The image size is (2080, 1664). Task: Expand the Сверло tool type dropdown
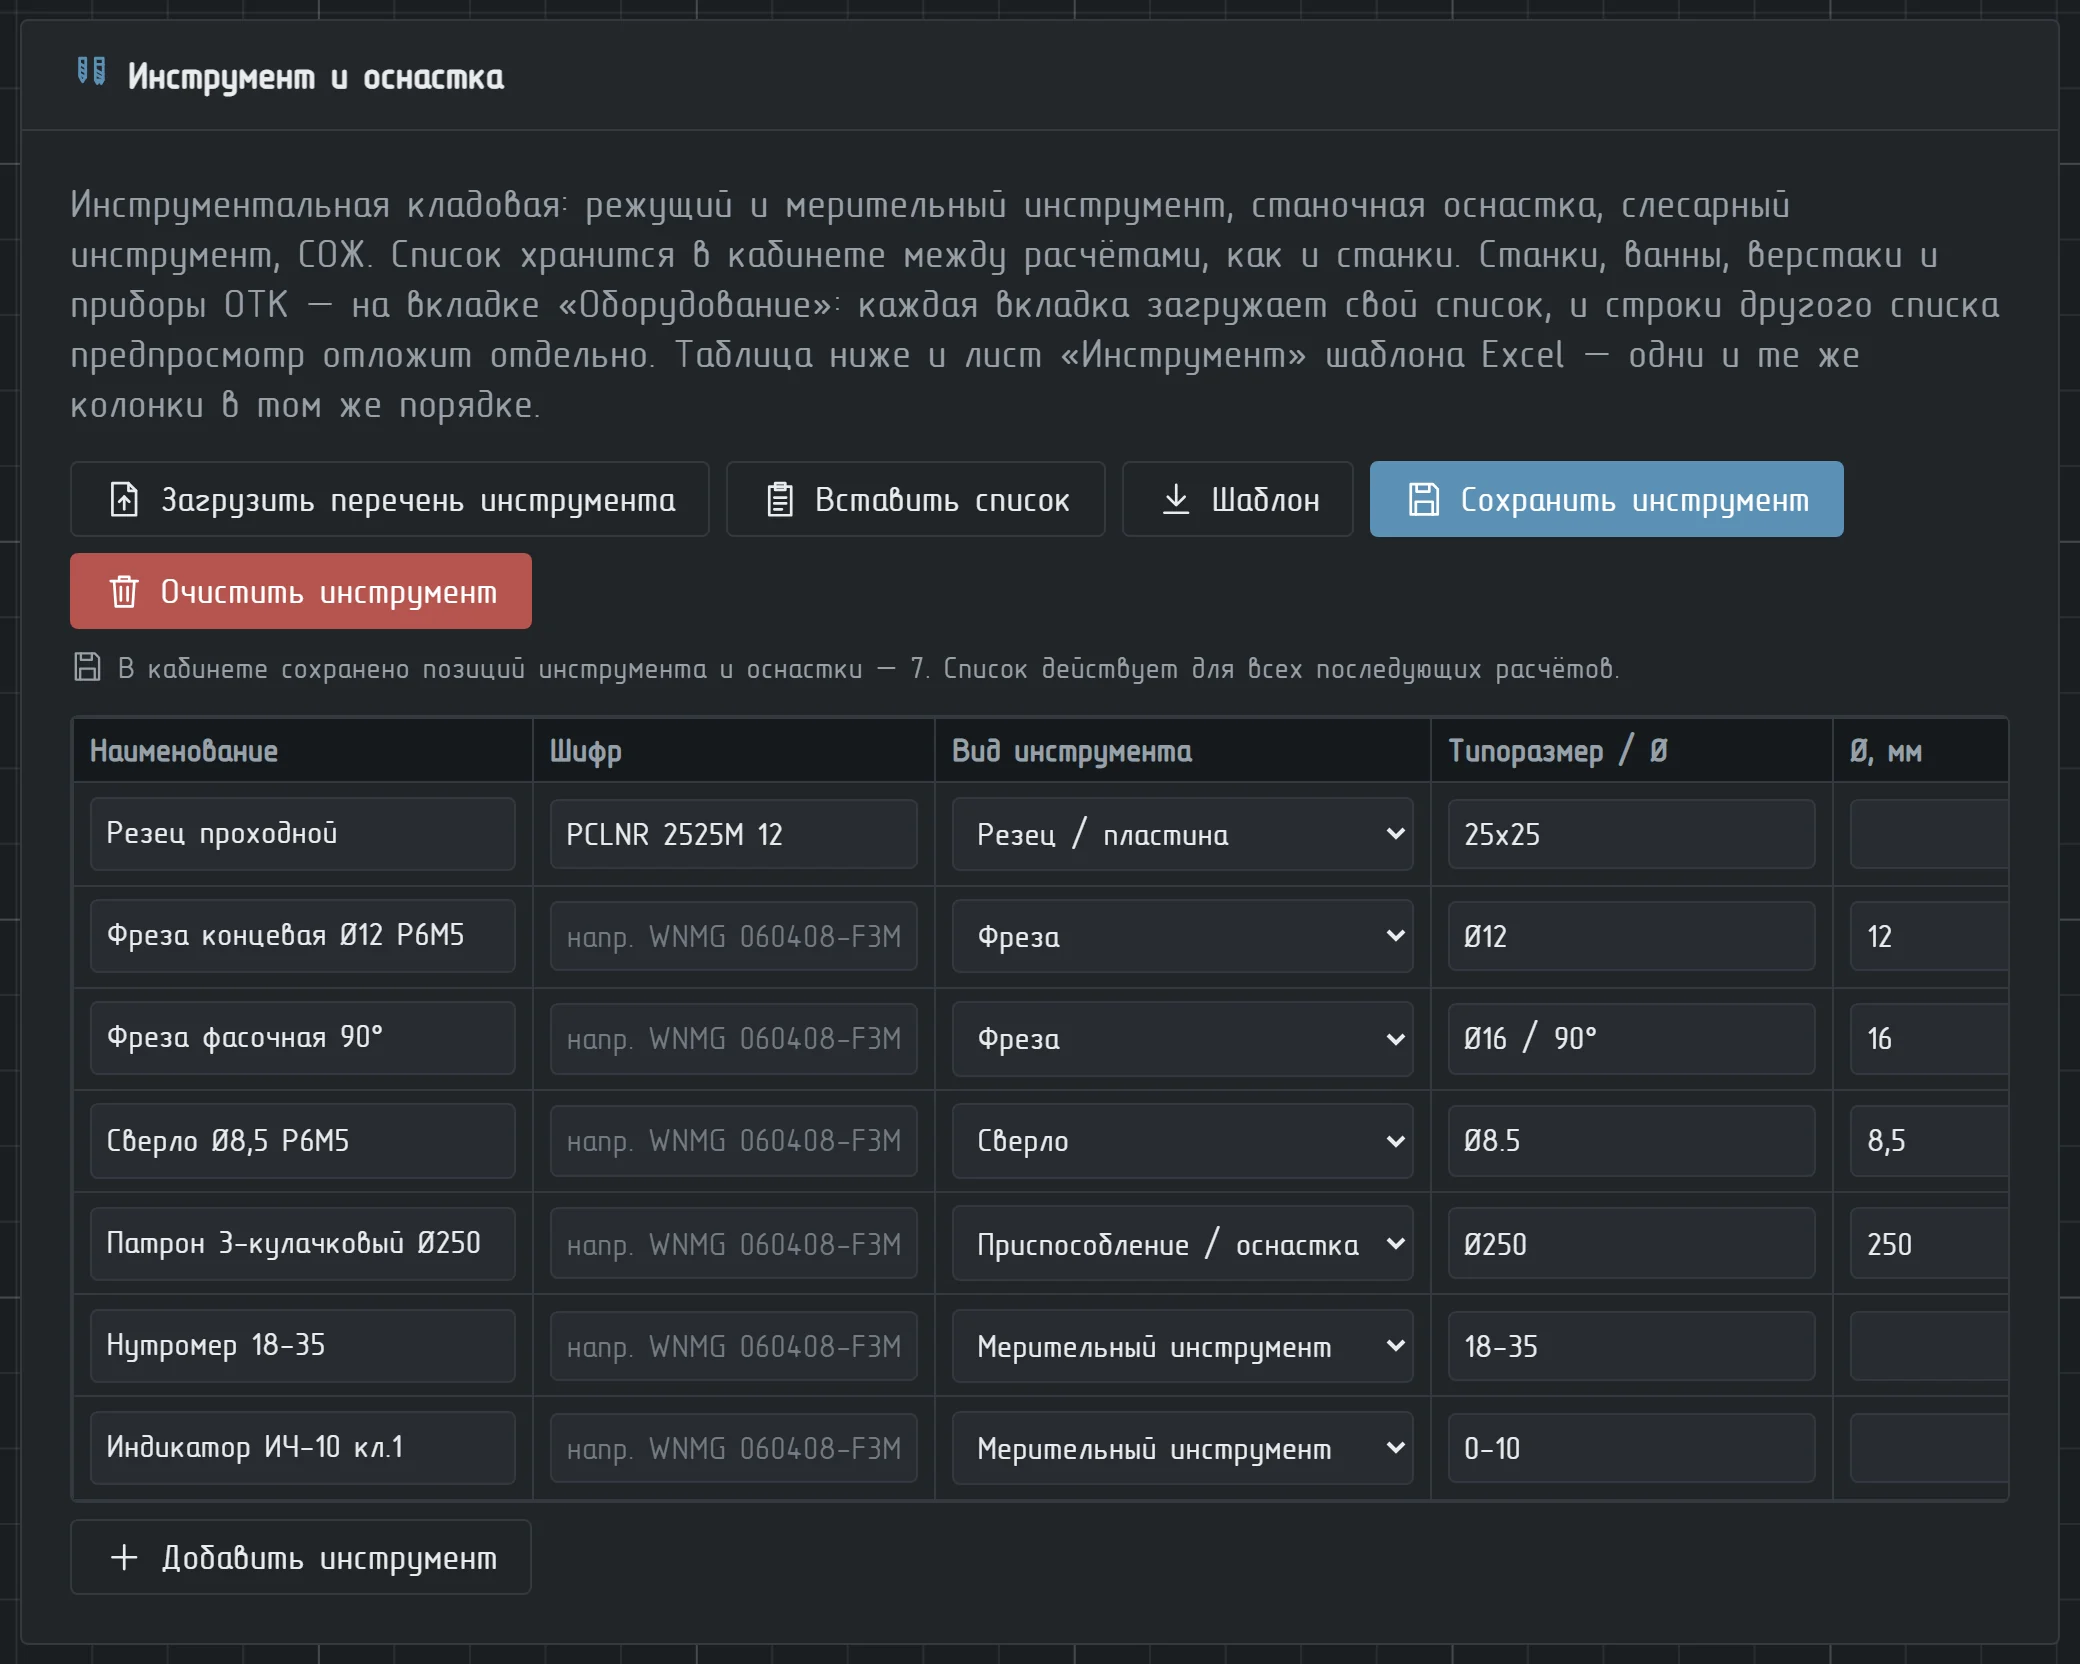click(1182, 1141)
